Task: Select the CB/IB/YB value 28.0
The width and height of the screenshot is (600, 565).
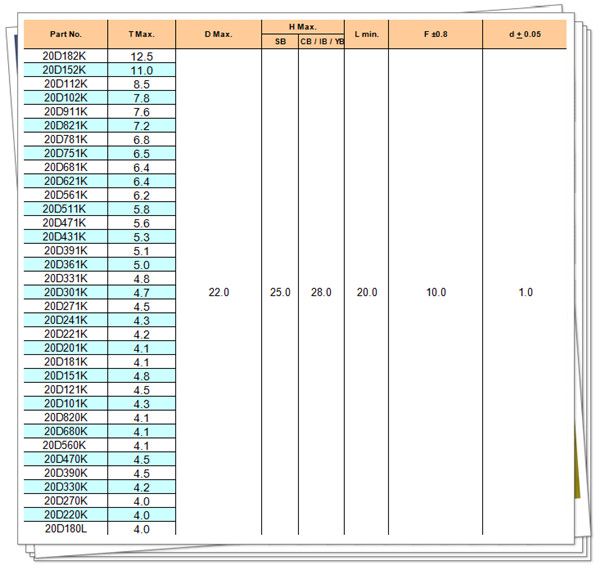Action: pos(321,292)
